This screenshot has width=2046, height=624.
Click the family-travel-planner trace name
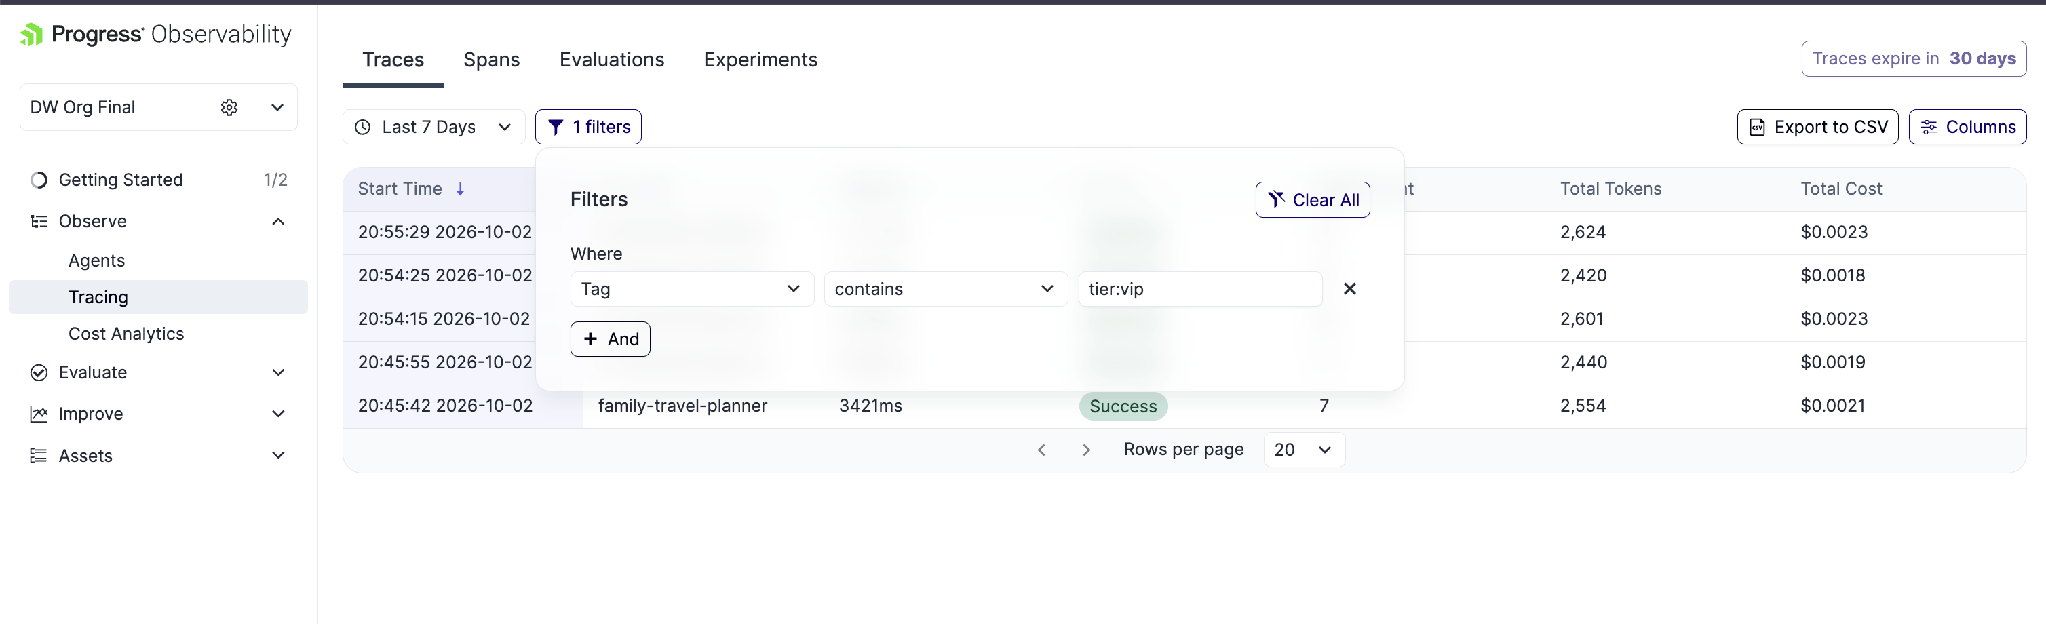[x=683, y=406]
